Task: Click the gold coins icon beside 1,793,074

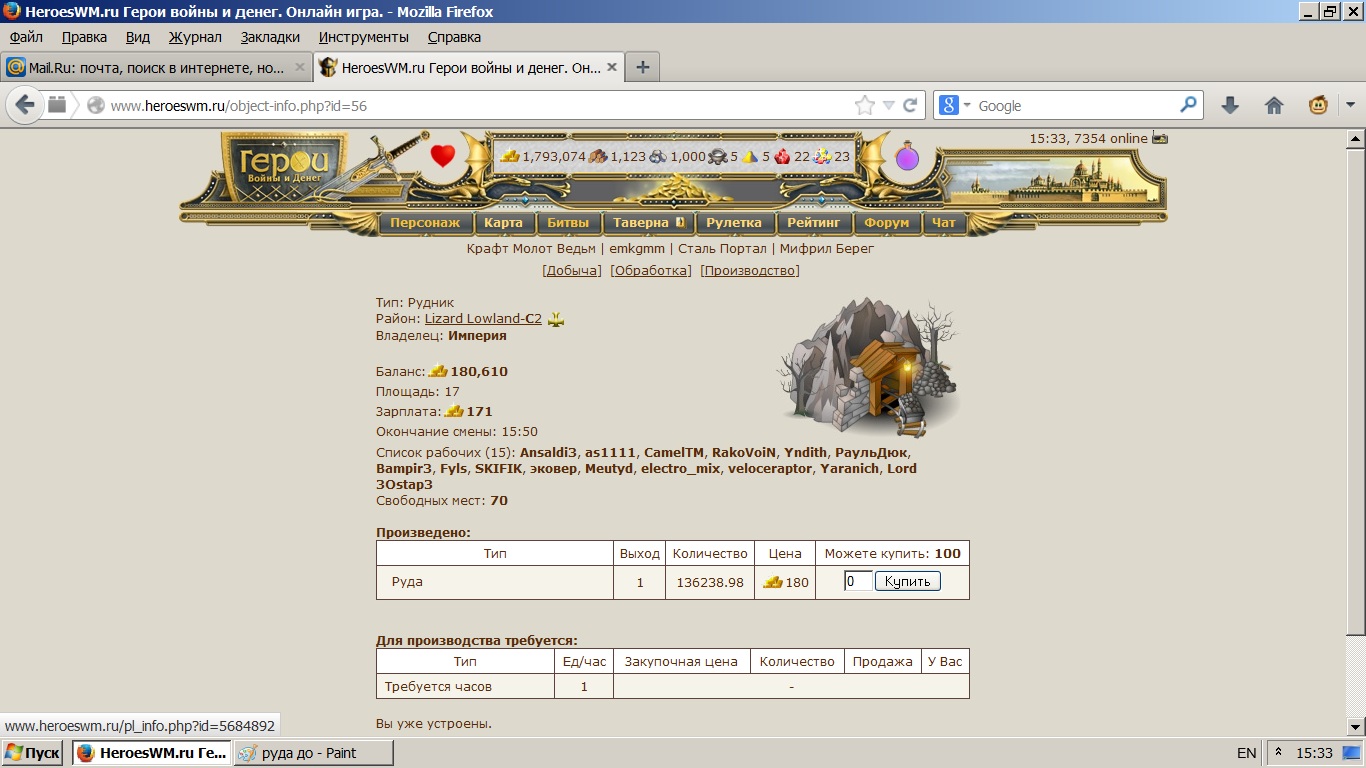Action: coord(510,156)
